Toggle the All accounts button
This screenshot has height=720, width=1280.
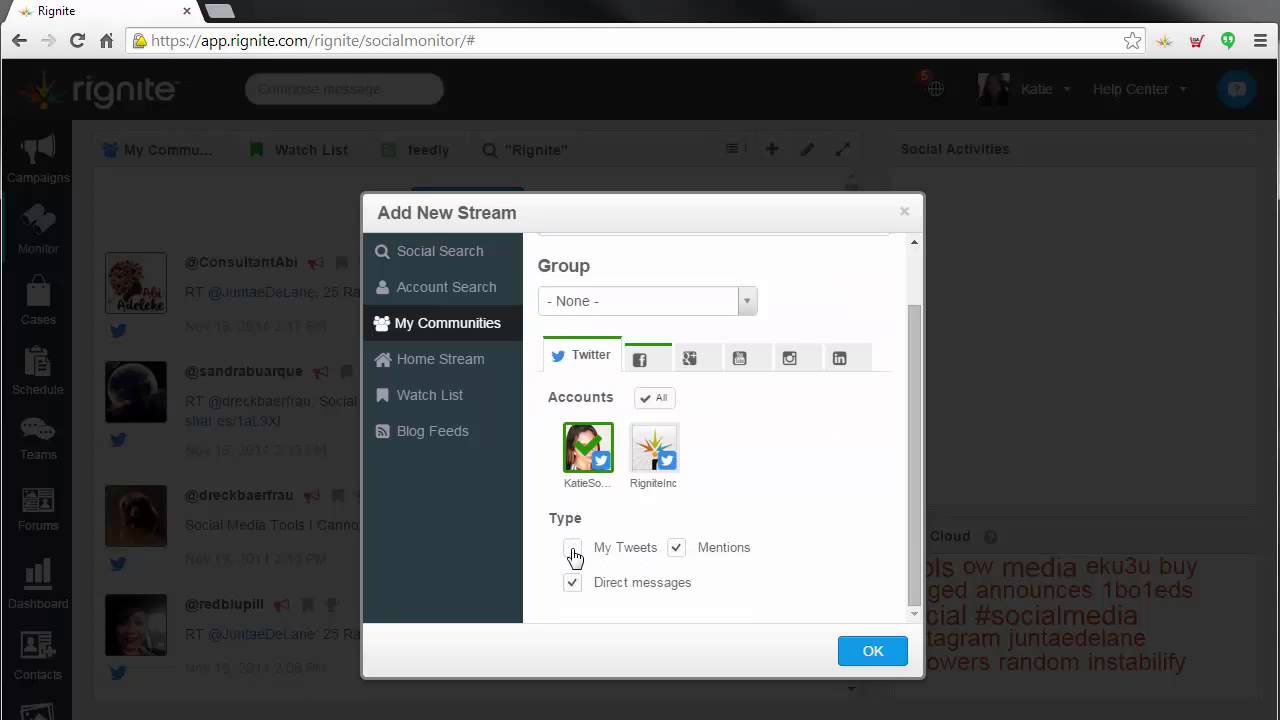click(x=655, y=398)
